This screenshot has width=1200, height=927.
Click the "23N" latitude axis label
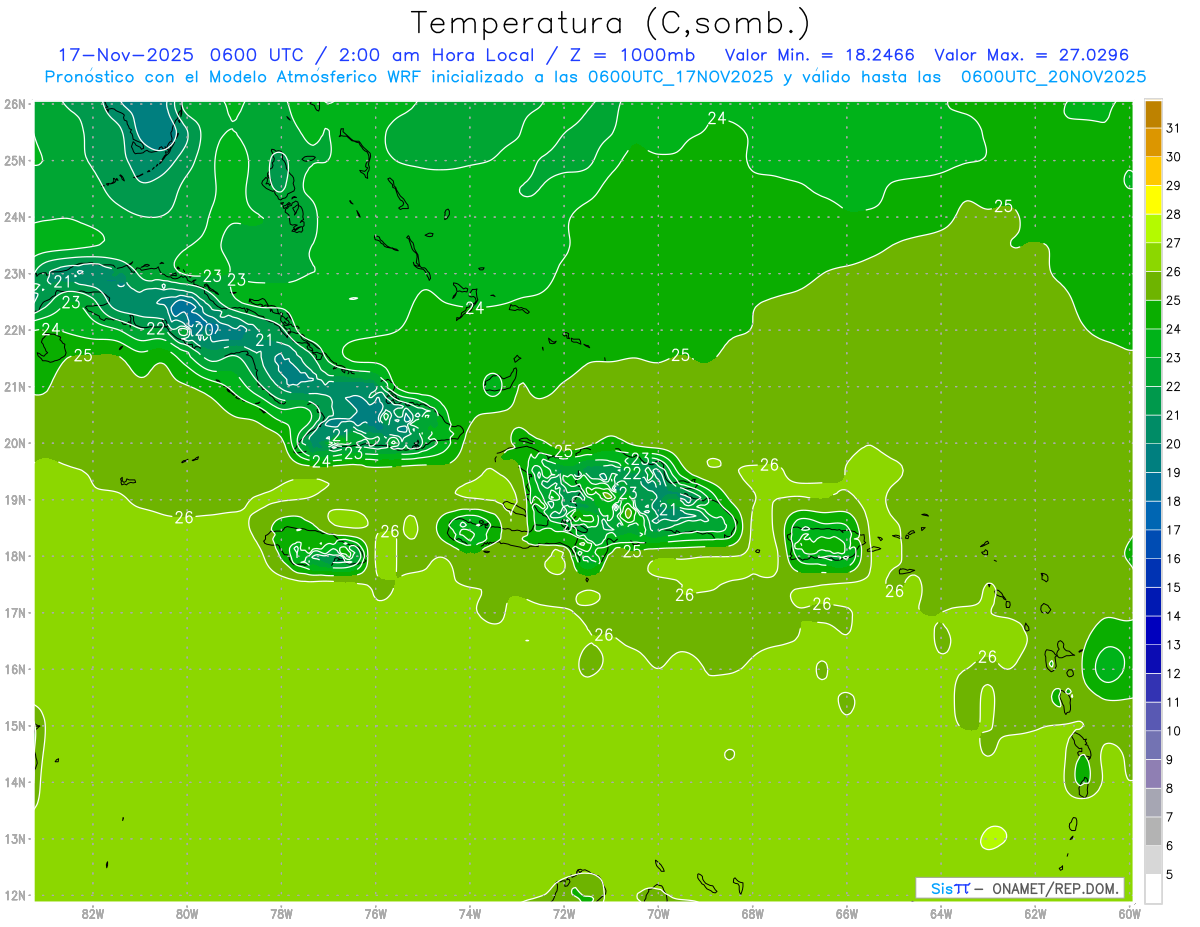14,274
